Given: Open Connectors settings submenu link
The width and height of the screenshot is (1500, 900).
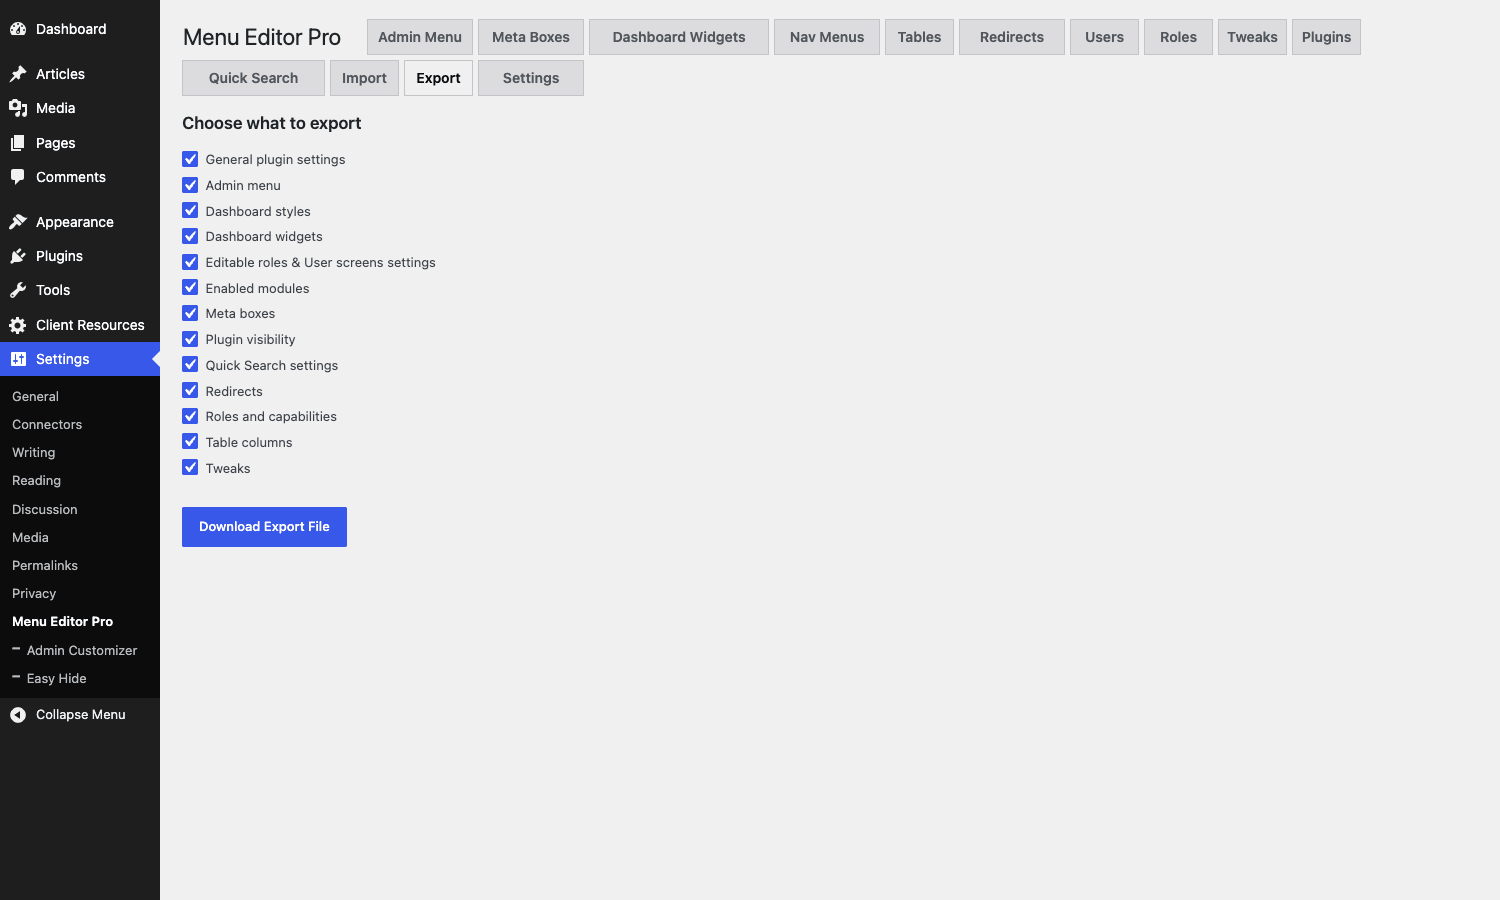Looking at the screenshot, I should click(47, 424).
